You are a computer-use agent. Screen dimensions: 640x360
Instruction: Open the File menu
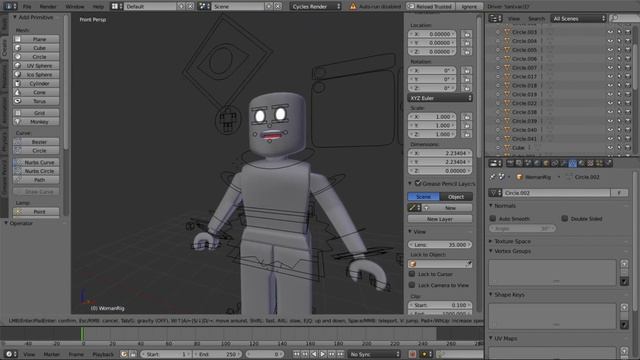pyautogui.click(x=27, y=7)
